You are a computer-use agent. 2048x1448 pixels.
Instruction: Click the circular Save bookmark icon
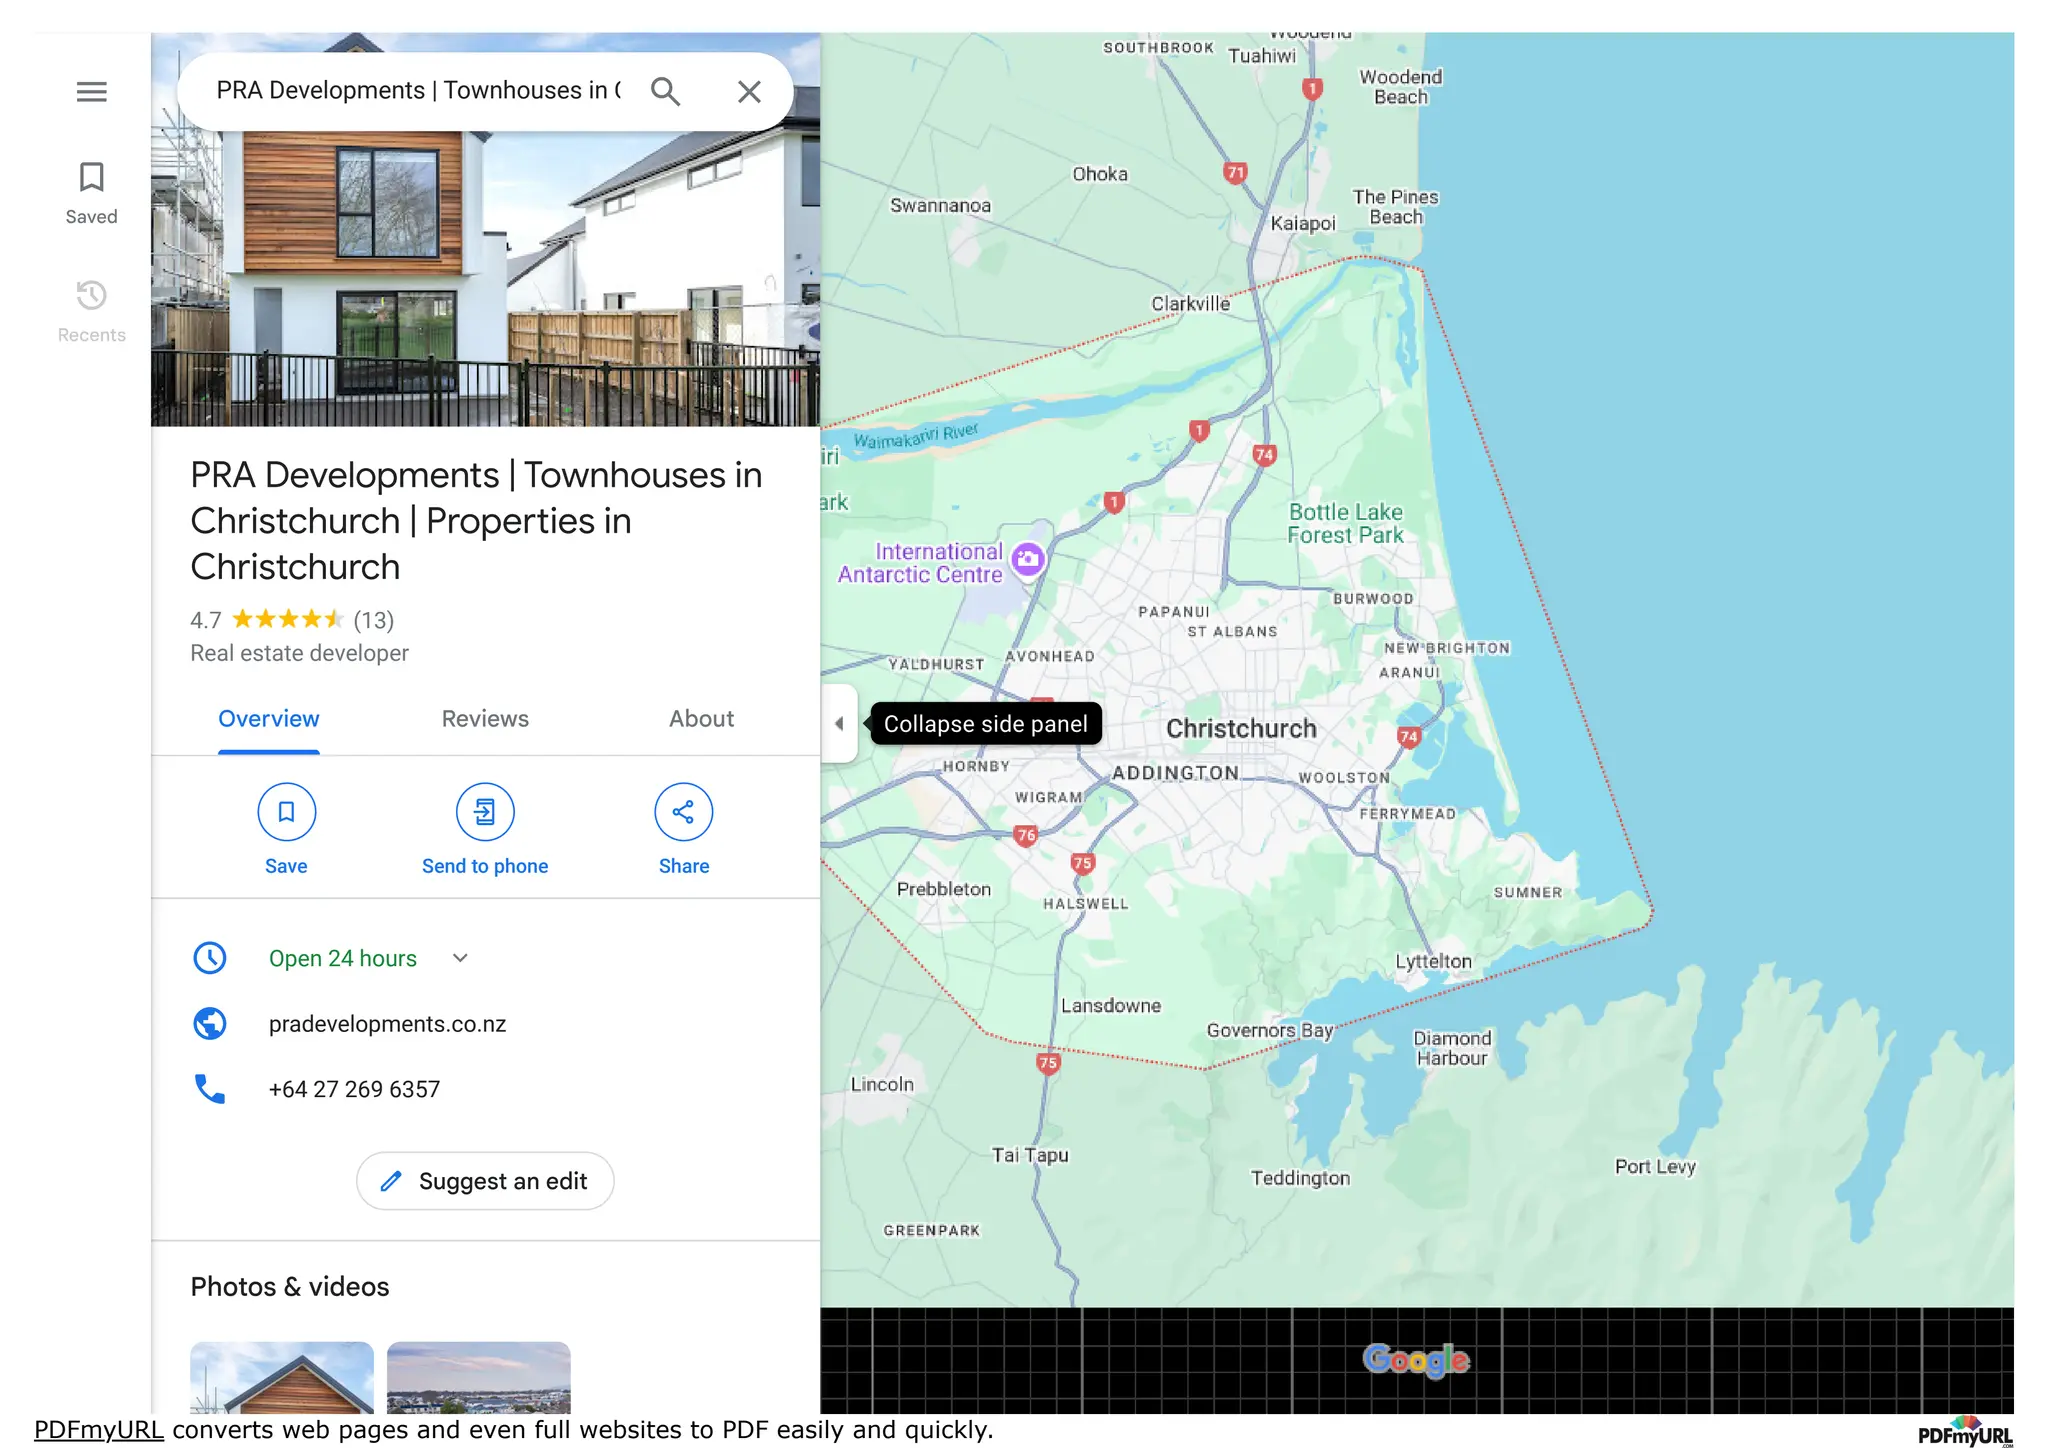click(x=286, y=812)
